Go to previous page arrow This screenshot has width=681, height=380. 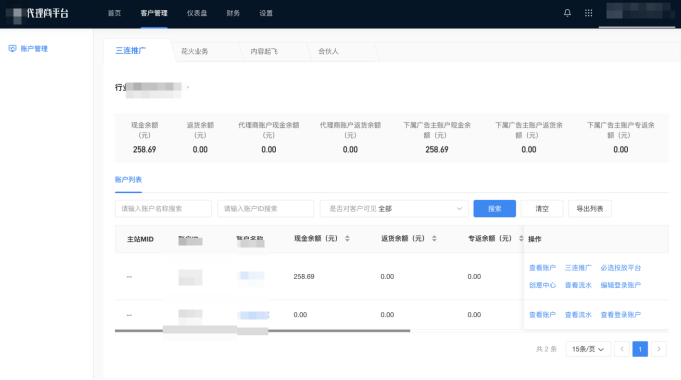pos(622,349)
